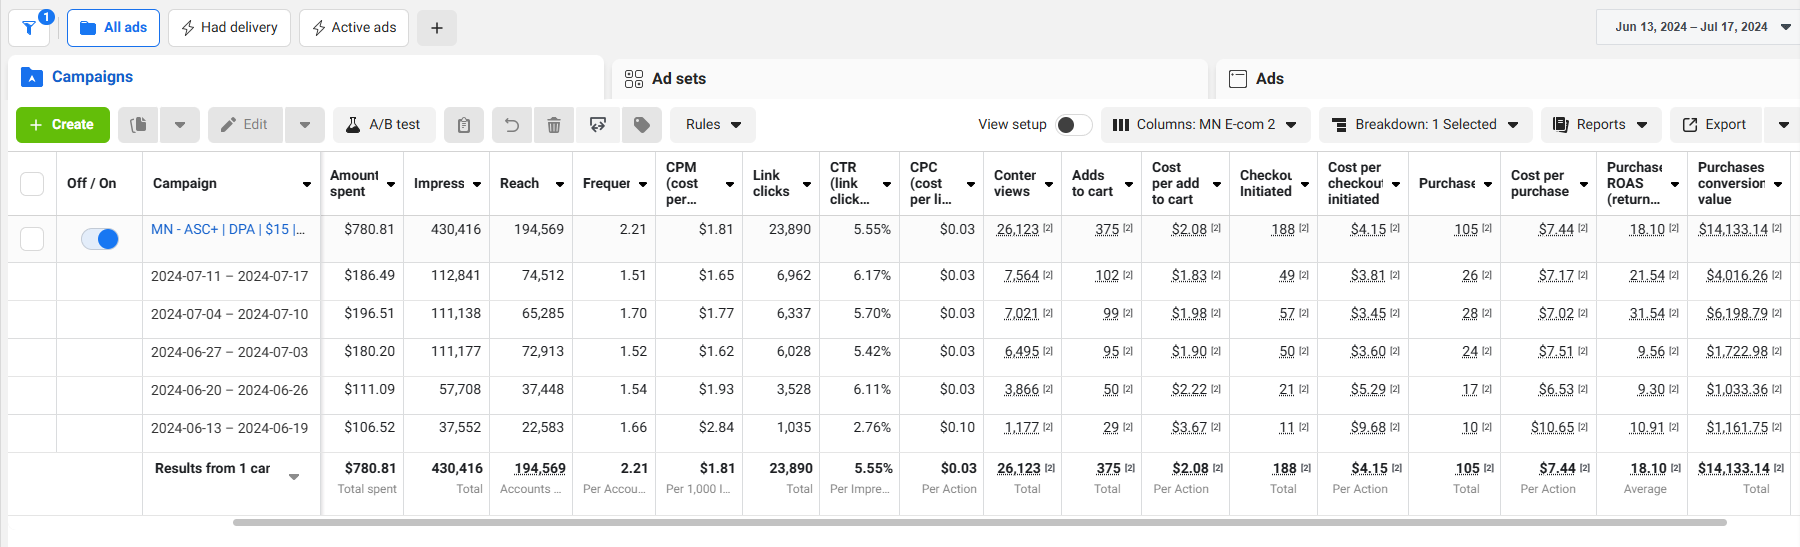
Task: Click the undo arrow icon
Action: (x=512, y=125)
